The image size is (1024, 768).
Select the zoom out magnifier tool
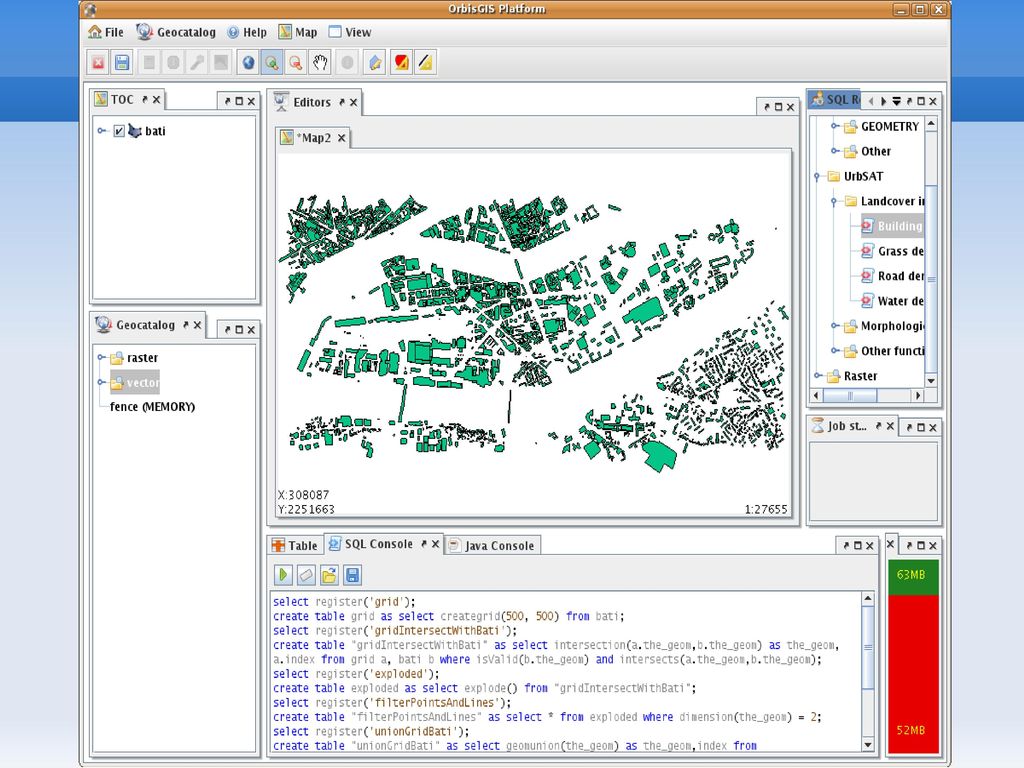click(x=296, y=63)
